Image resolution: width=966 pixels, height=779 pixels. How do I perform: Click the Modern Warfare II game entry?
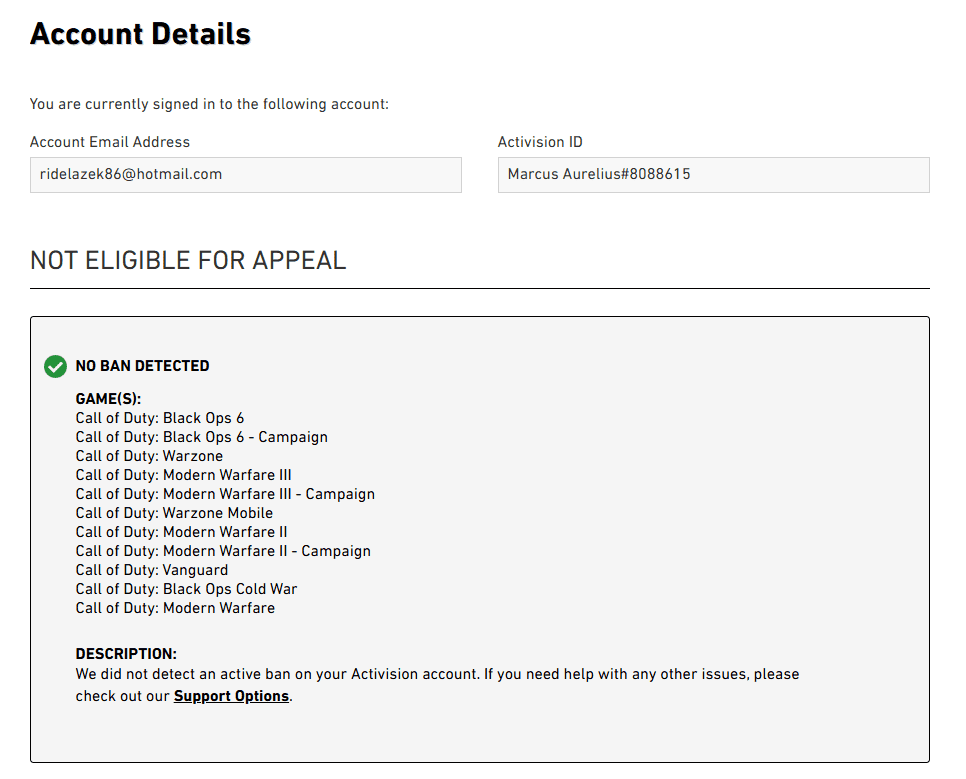pyautogui.click(x=182, y=532)
